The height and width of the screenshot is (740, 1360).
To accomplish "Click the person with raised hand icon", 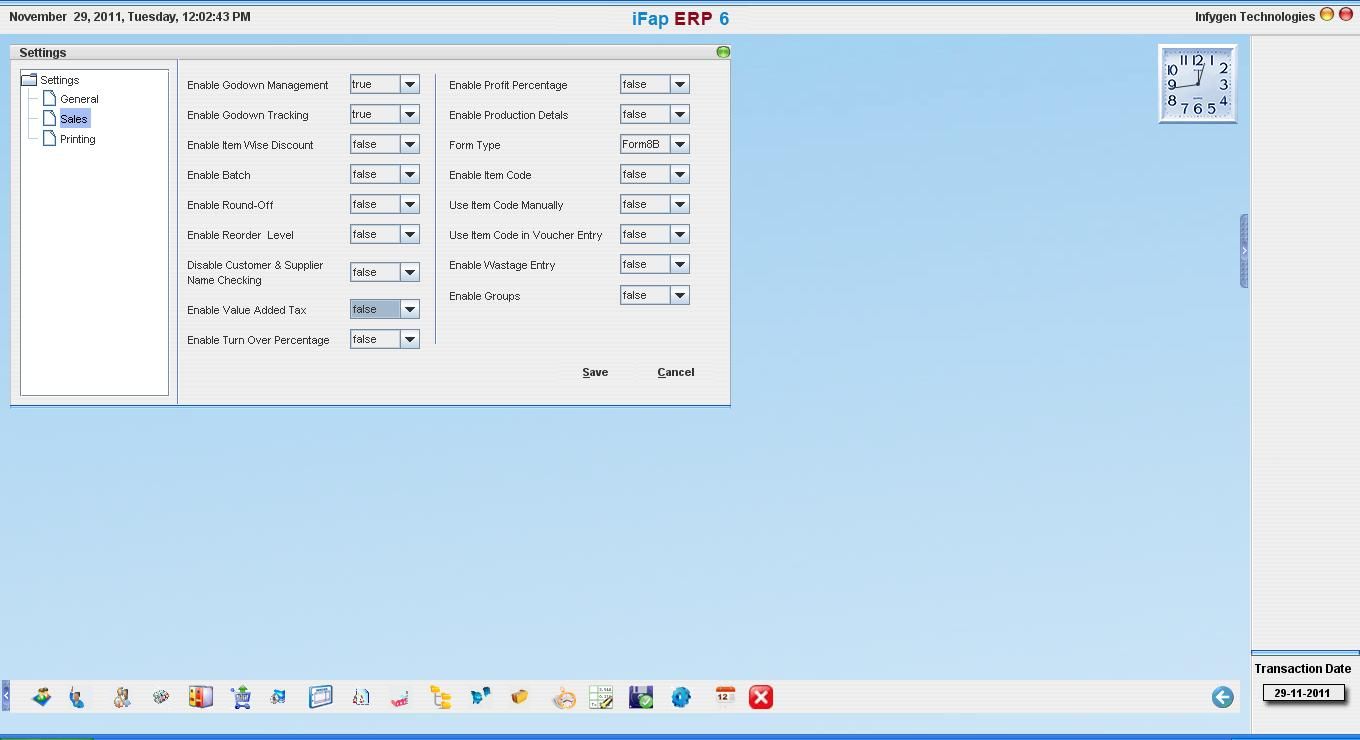I will coord(78,697).
